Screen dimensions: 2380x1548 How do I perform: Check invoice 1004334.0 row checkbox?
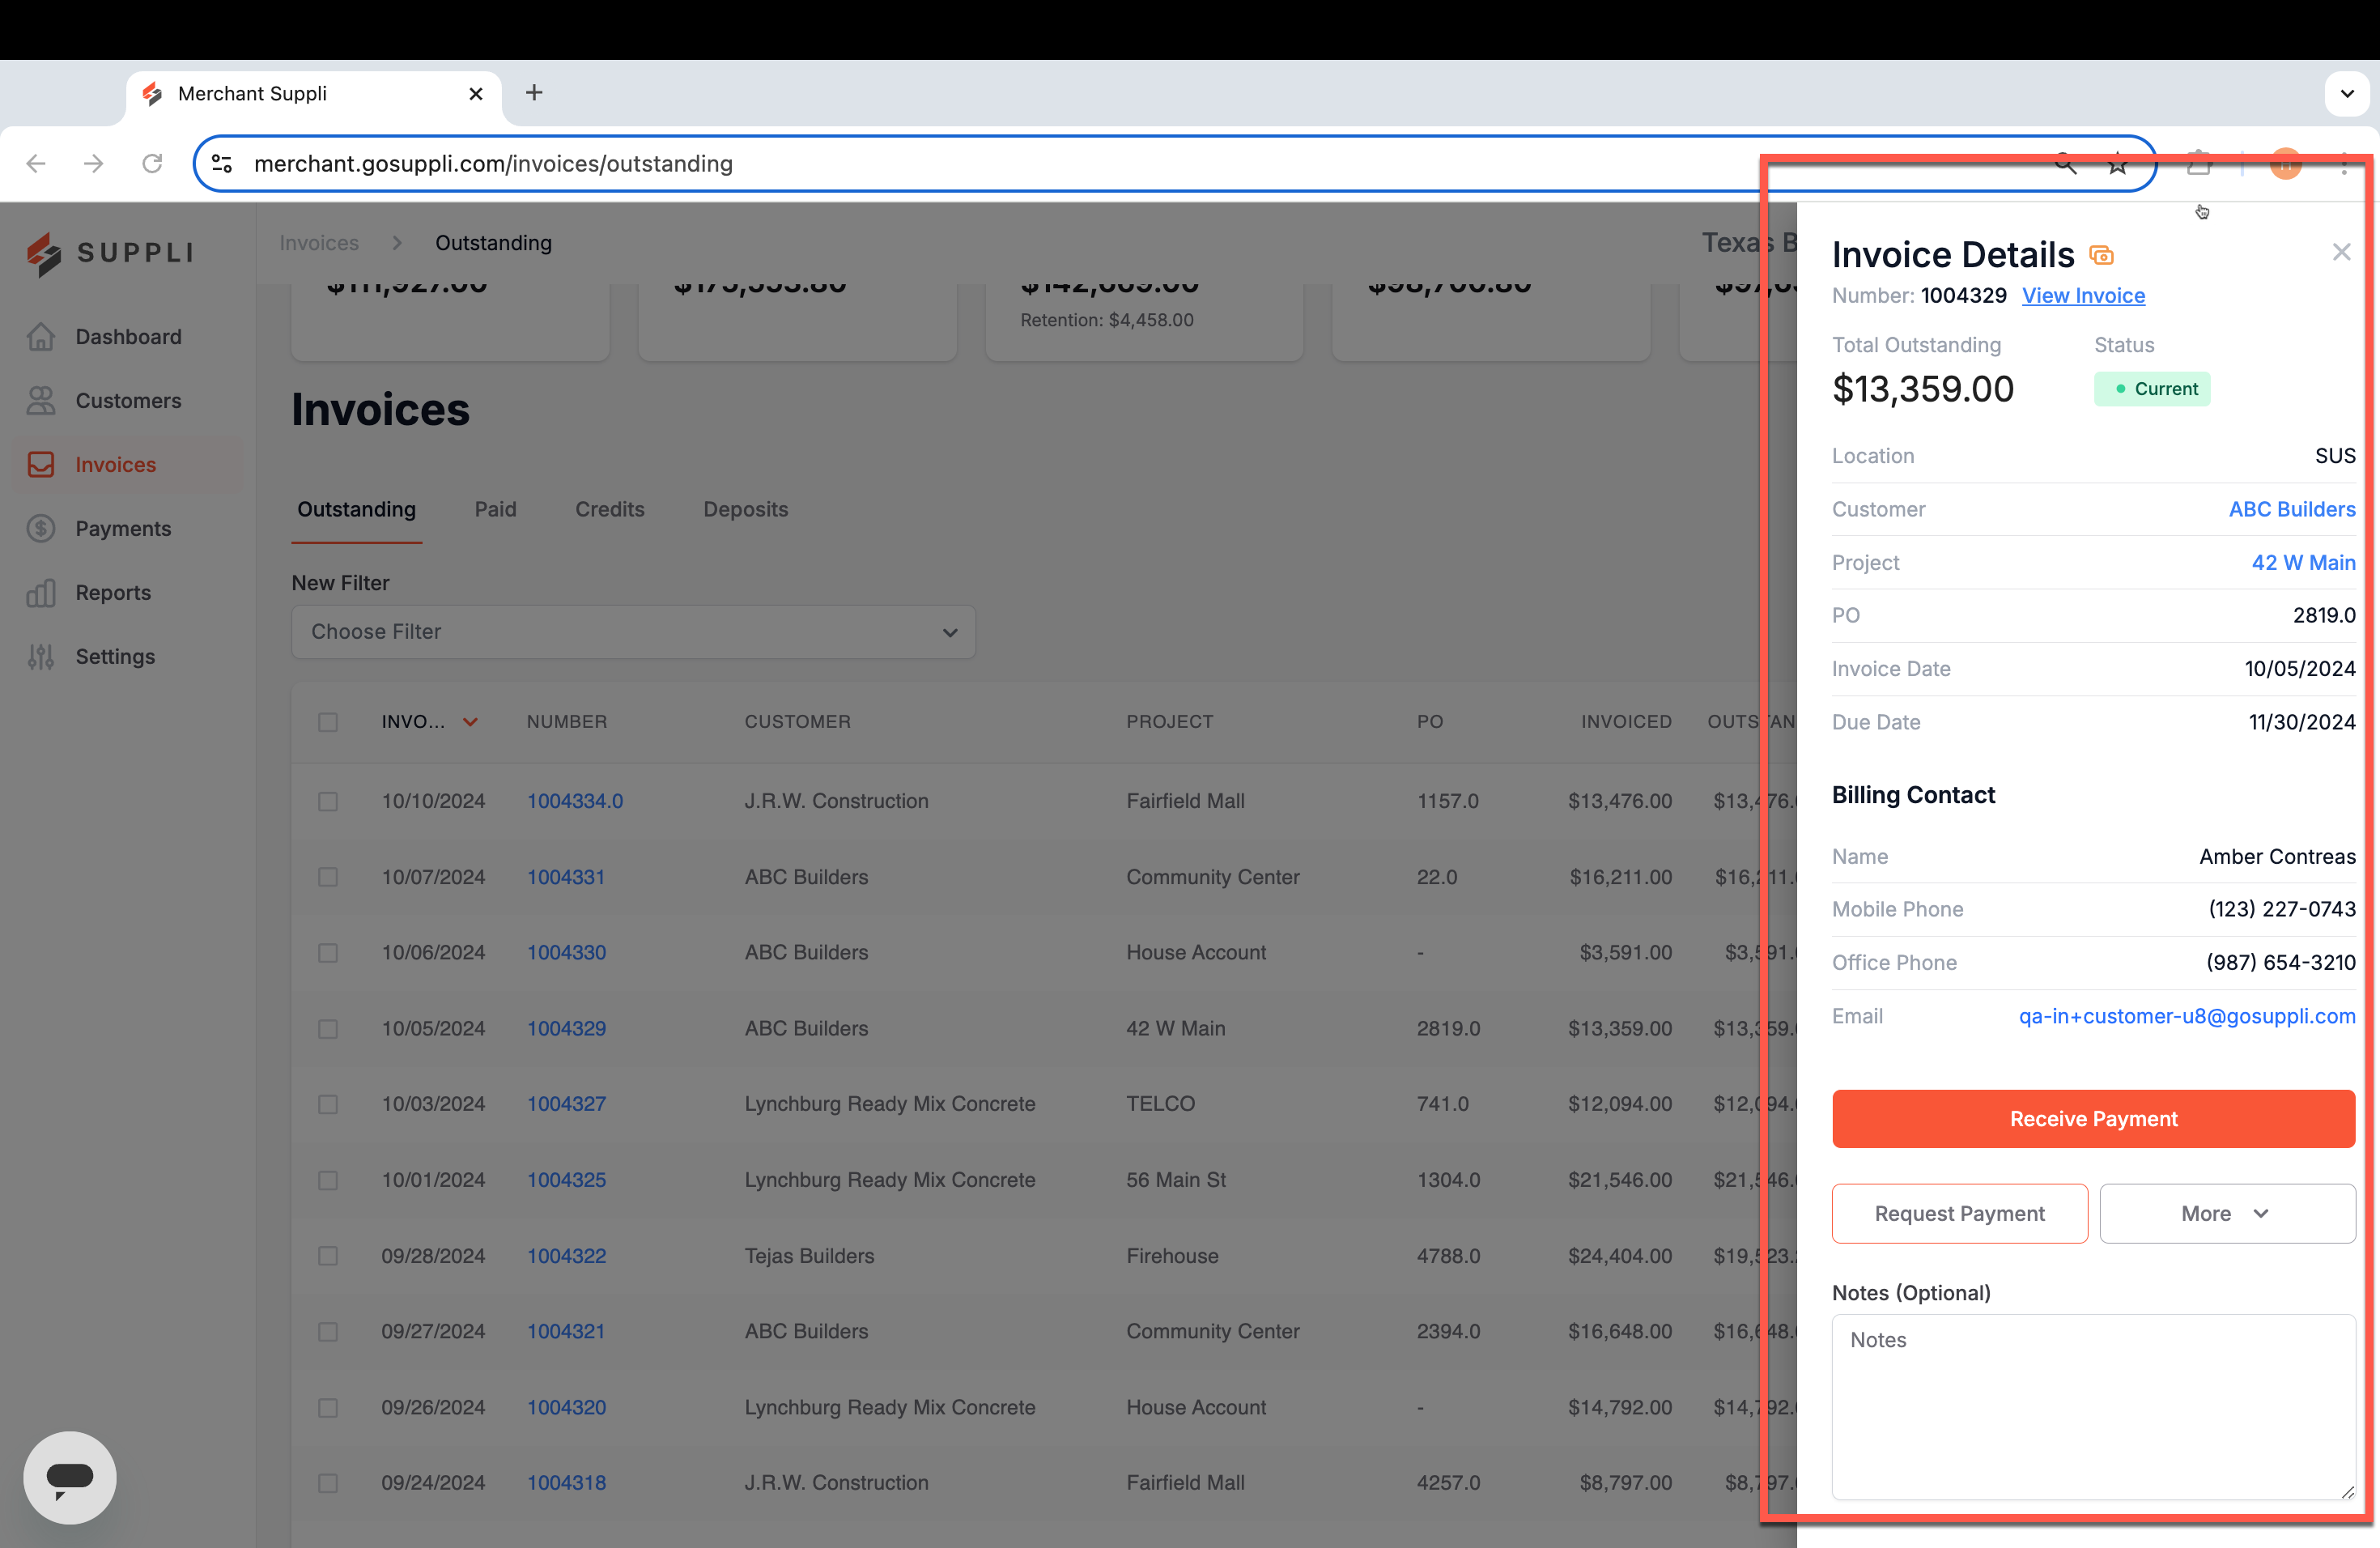click(x=328, y=801)
